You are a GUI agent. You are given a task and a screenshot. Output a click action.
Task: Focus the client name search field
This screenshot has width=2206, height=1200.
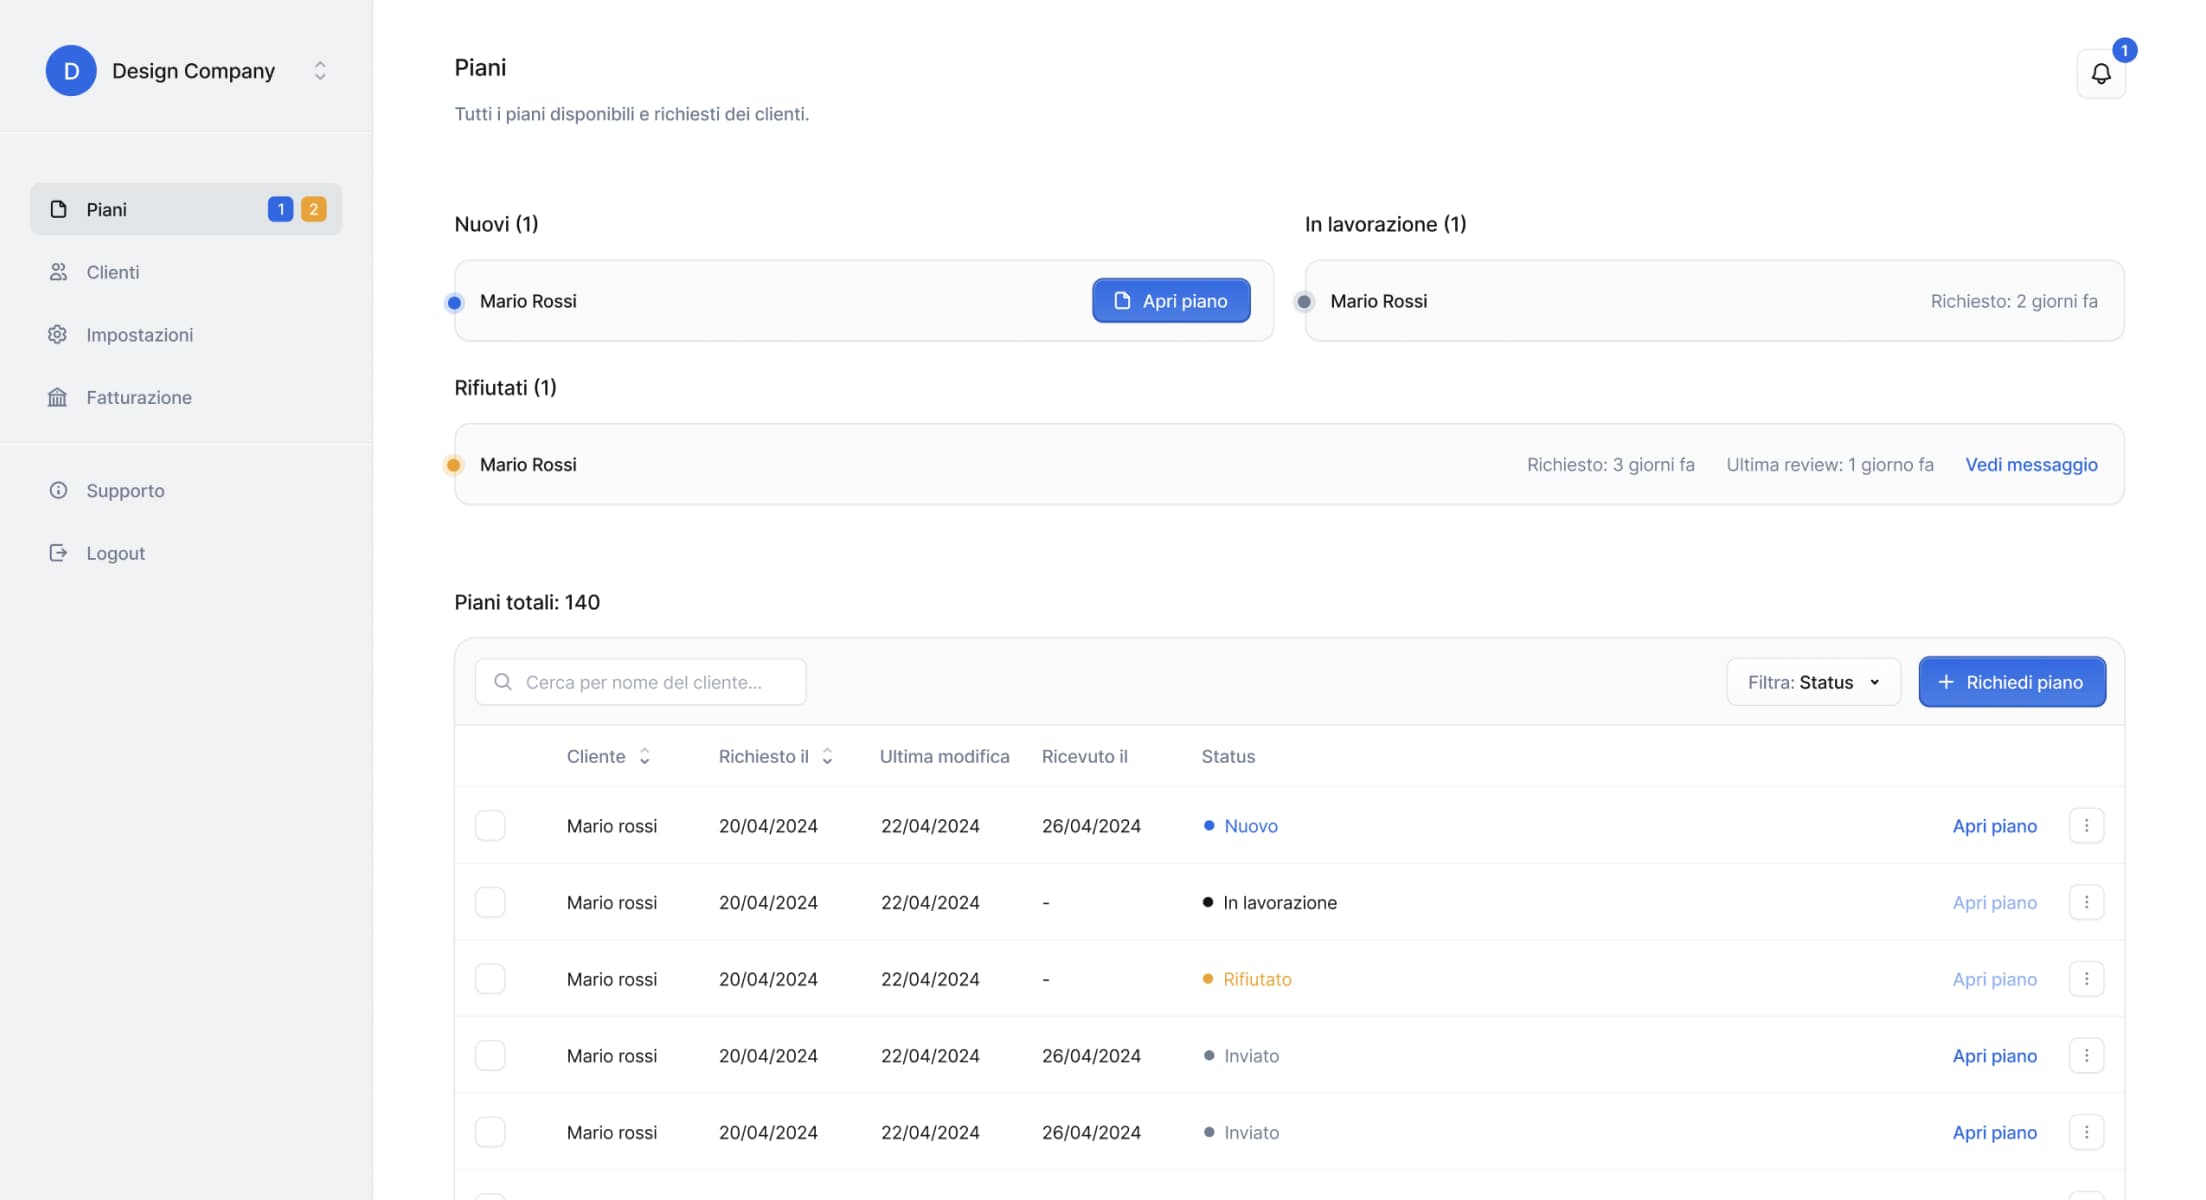coord(655,682)
